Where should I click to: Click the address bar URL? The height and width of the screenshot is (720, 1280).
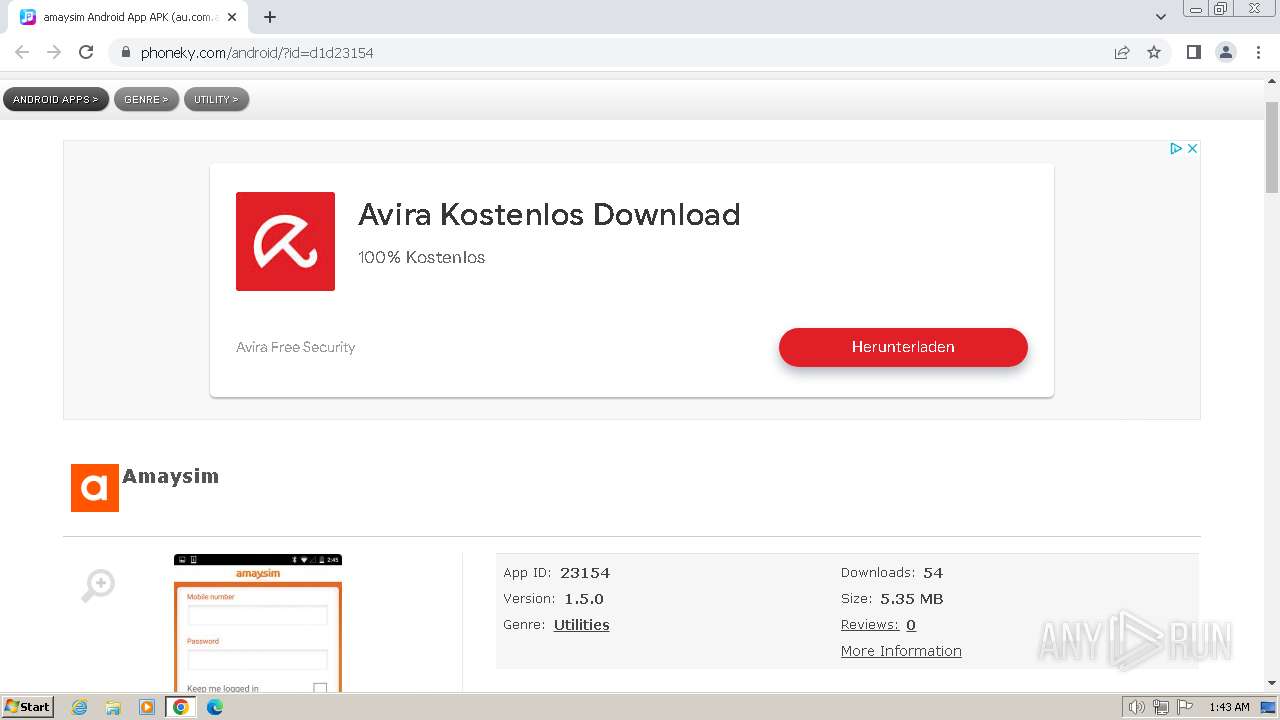(257, 53)
